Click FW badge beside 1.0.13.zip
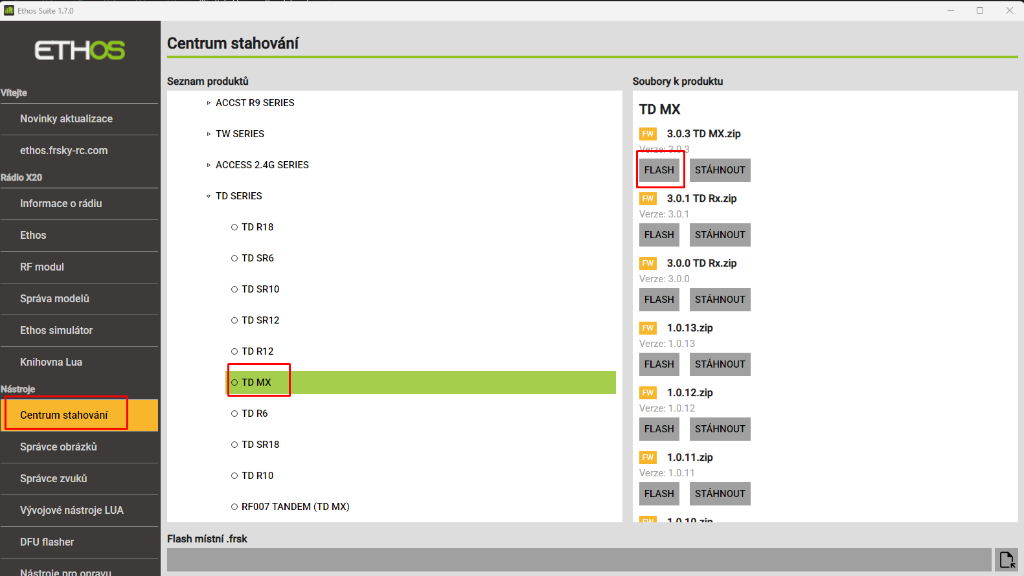 (x=648, y=328)
